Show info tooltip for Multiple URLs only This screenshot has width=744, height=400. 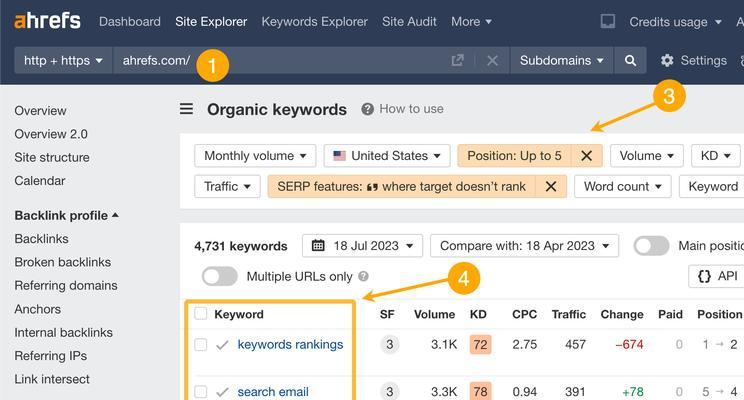coord(363,276)
